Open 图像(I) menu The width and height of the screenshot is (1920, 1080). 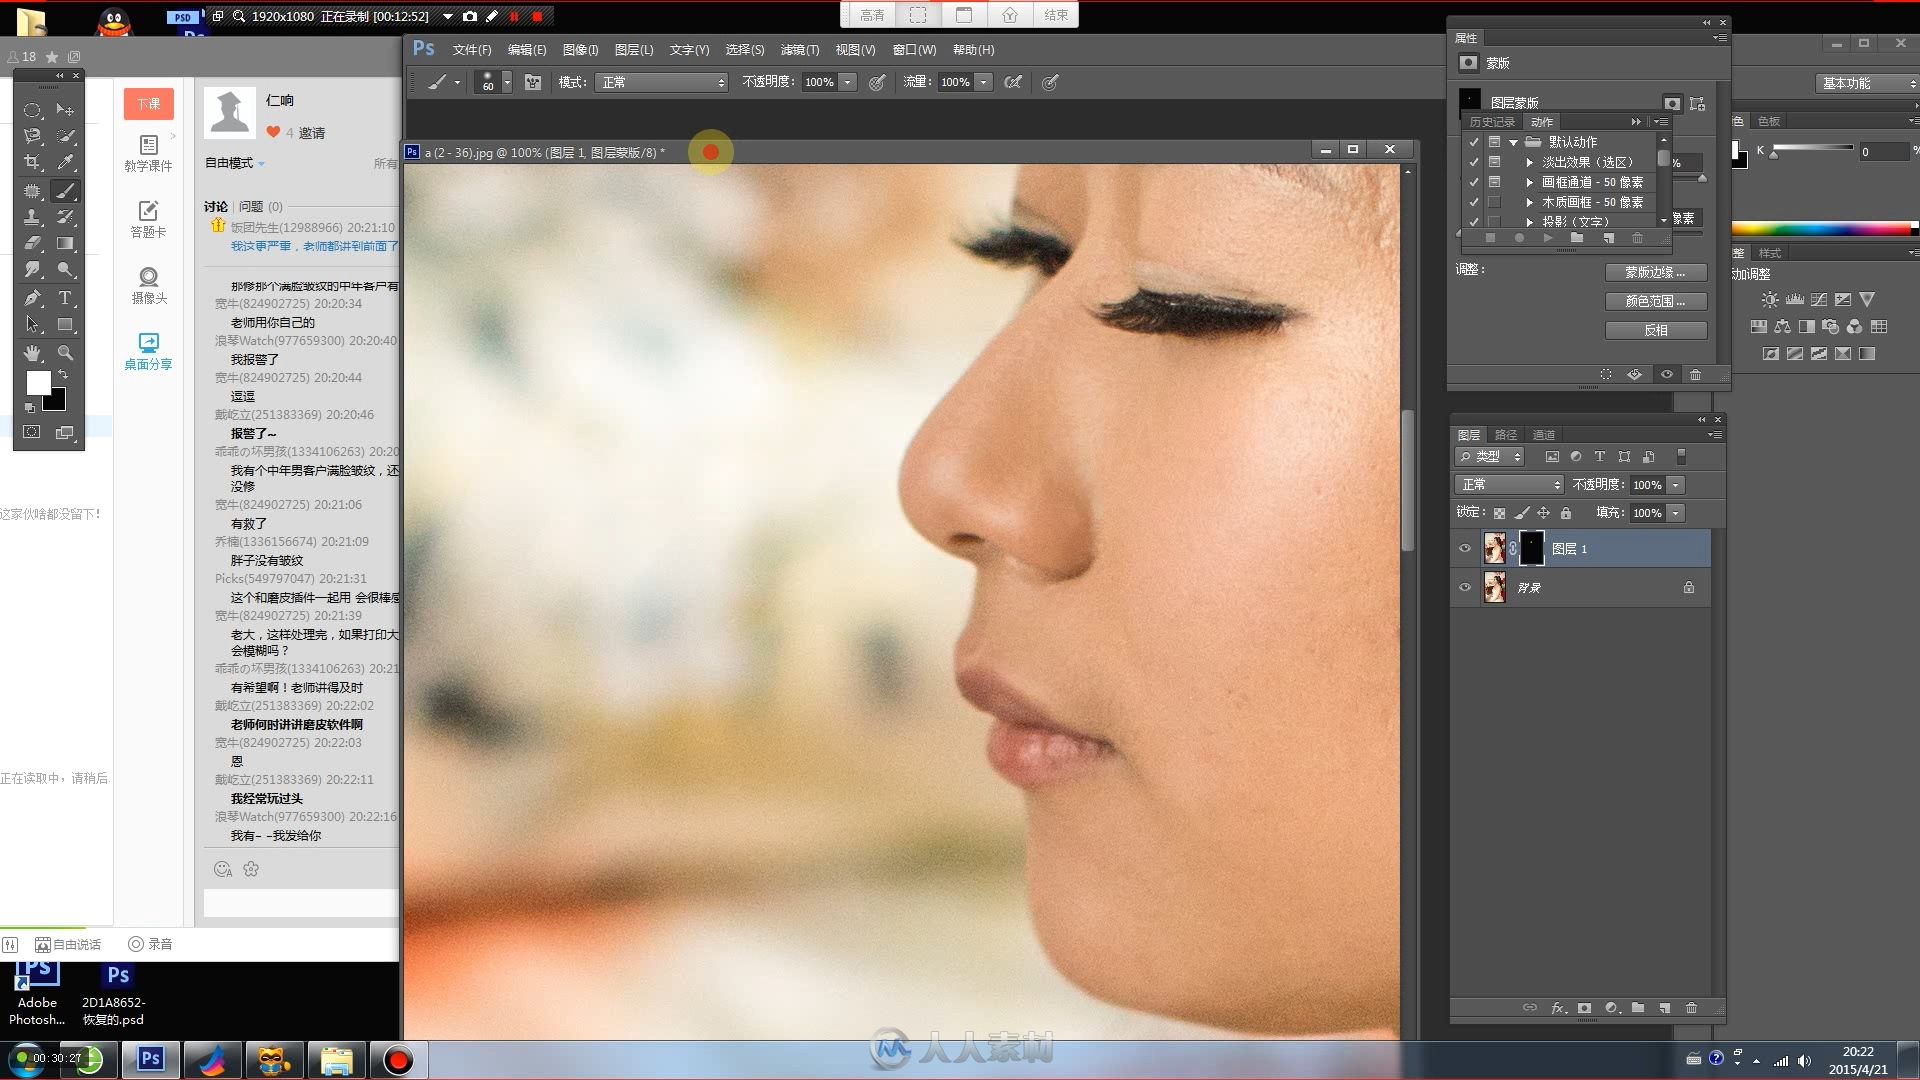click(x=580, y=49)
